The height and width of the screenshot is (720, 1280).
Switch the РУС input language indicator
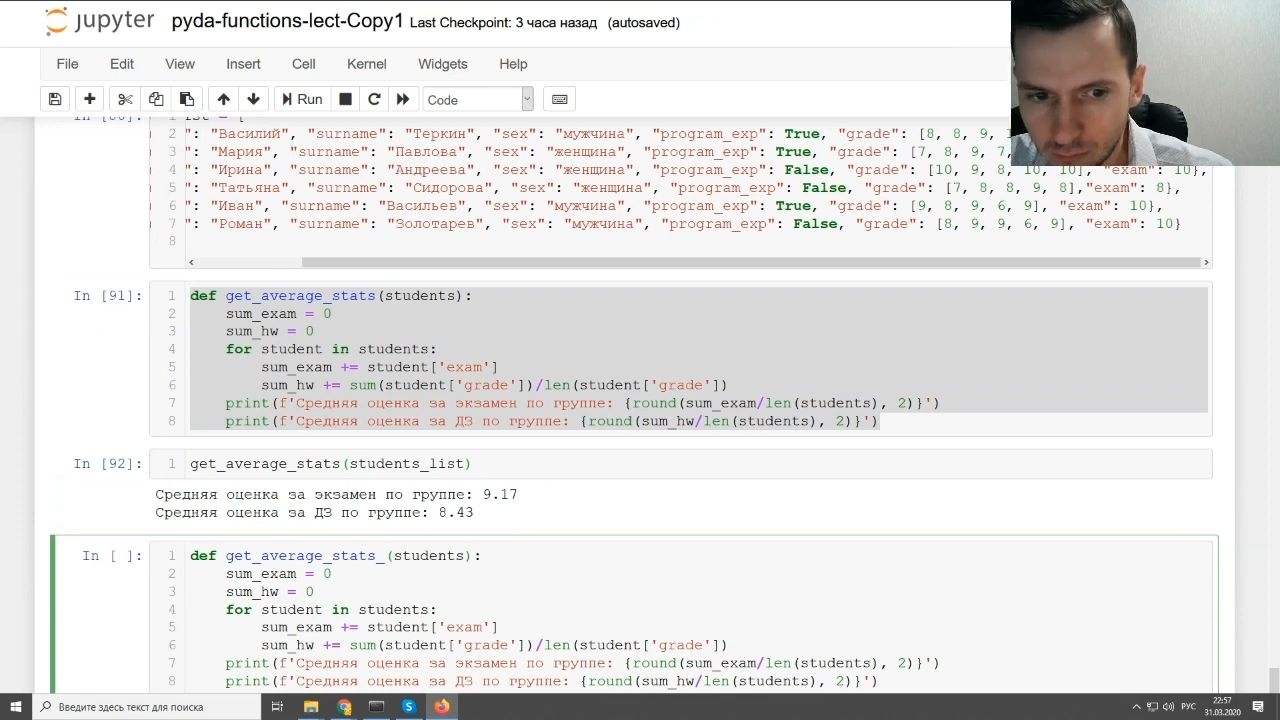click(1188, 707)
